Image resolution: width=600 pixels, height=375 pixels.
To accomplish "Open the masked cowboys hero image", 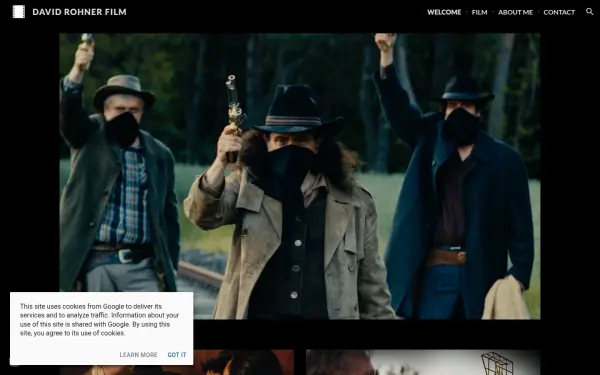I will tap(300, 176).
